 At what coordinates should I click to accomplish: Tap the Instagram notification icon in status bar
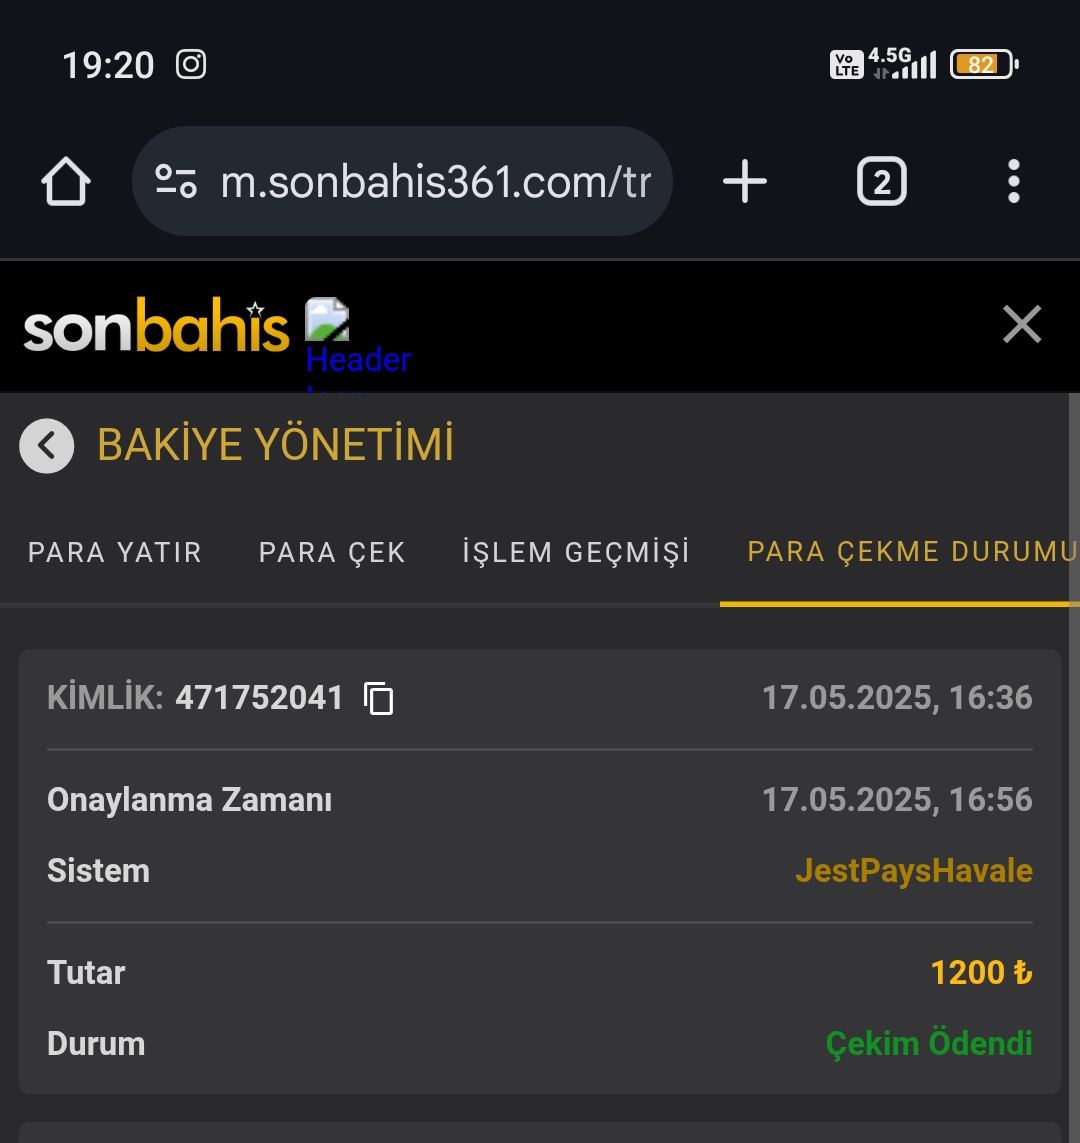pyautogui.click(x=191, y=64)
